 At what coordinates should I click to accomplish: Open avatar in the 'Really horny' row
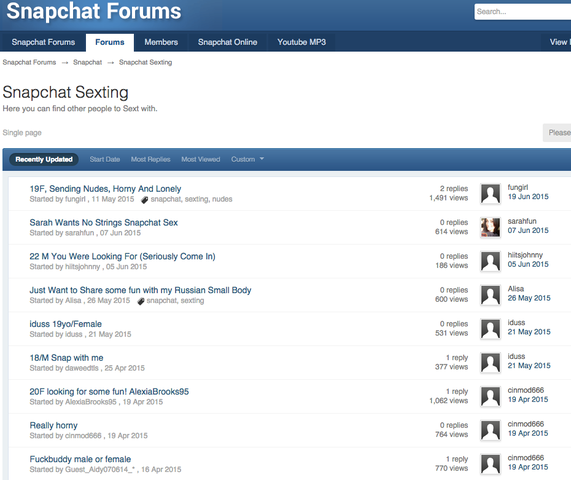coord(490,430)
